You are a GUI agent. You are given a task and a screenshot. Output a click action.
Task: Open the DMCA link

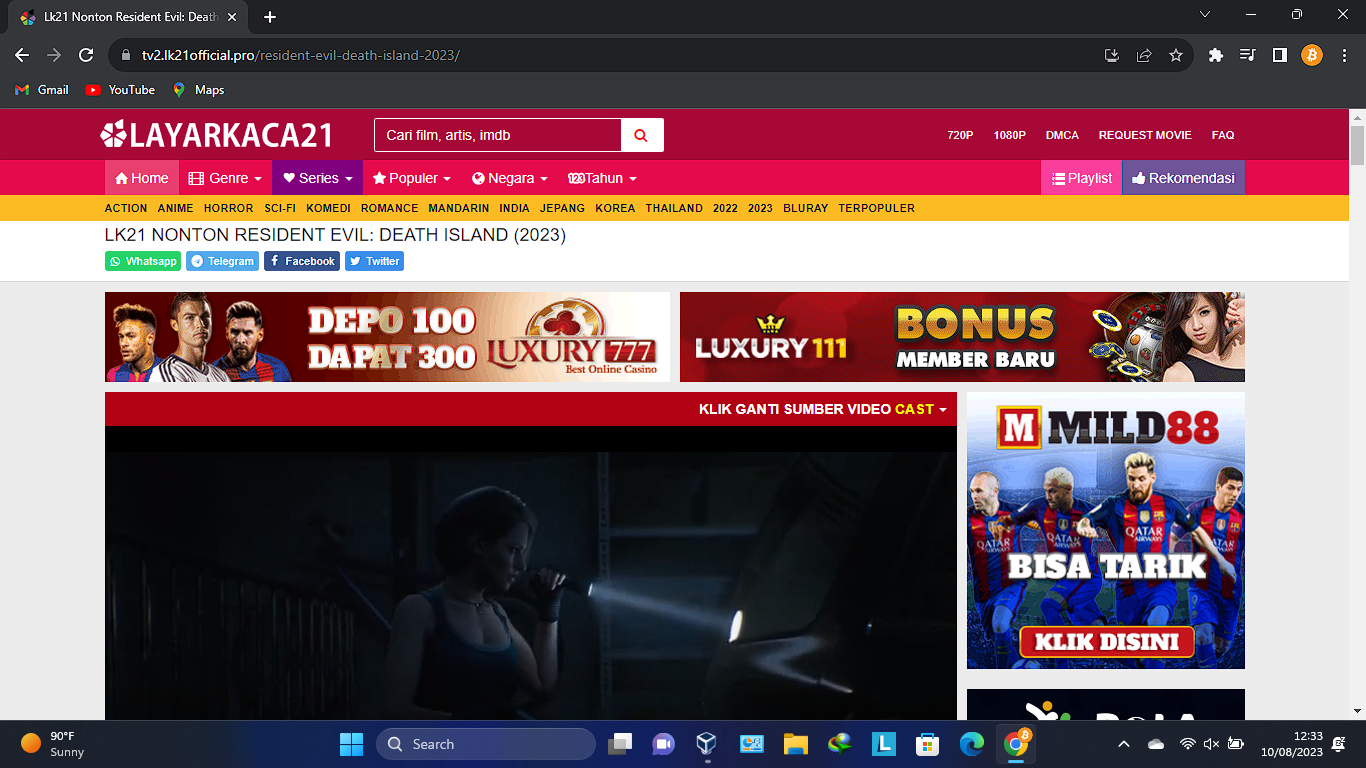point(1062,135)
